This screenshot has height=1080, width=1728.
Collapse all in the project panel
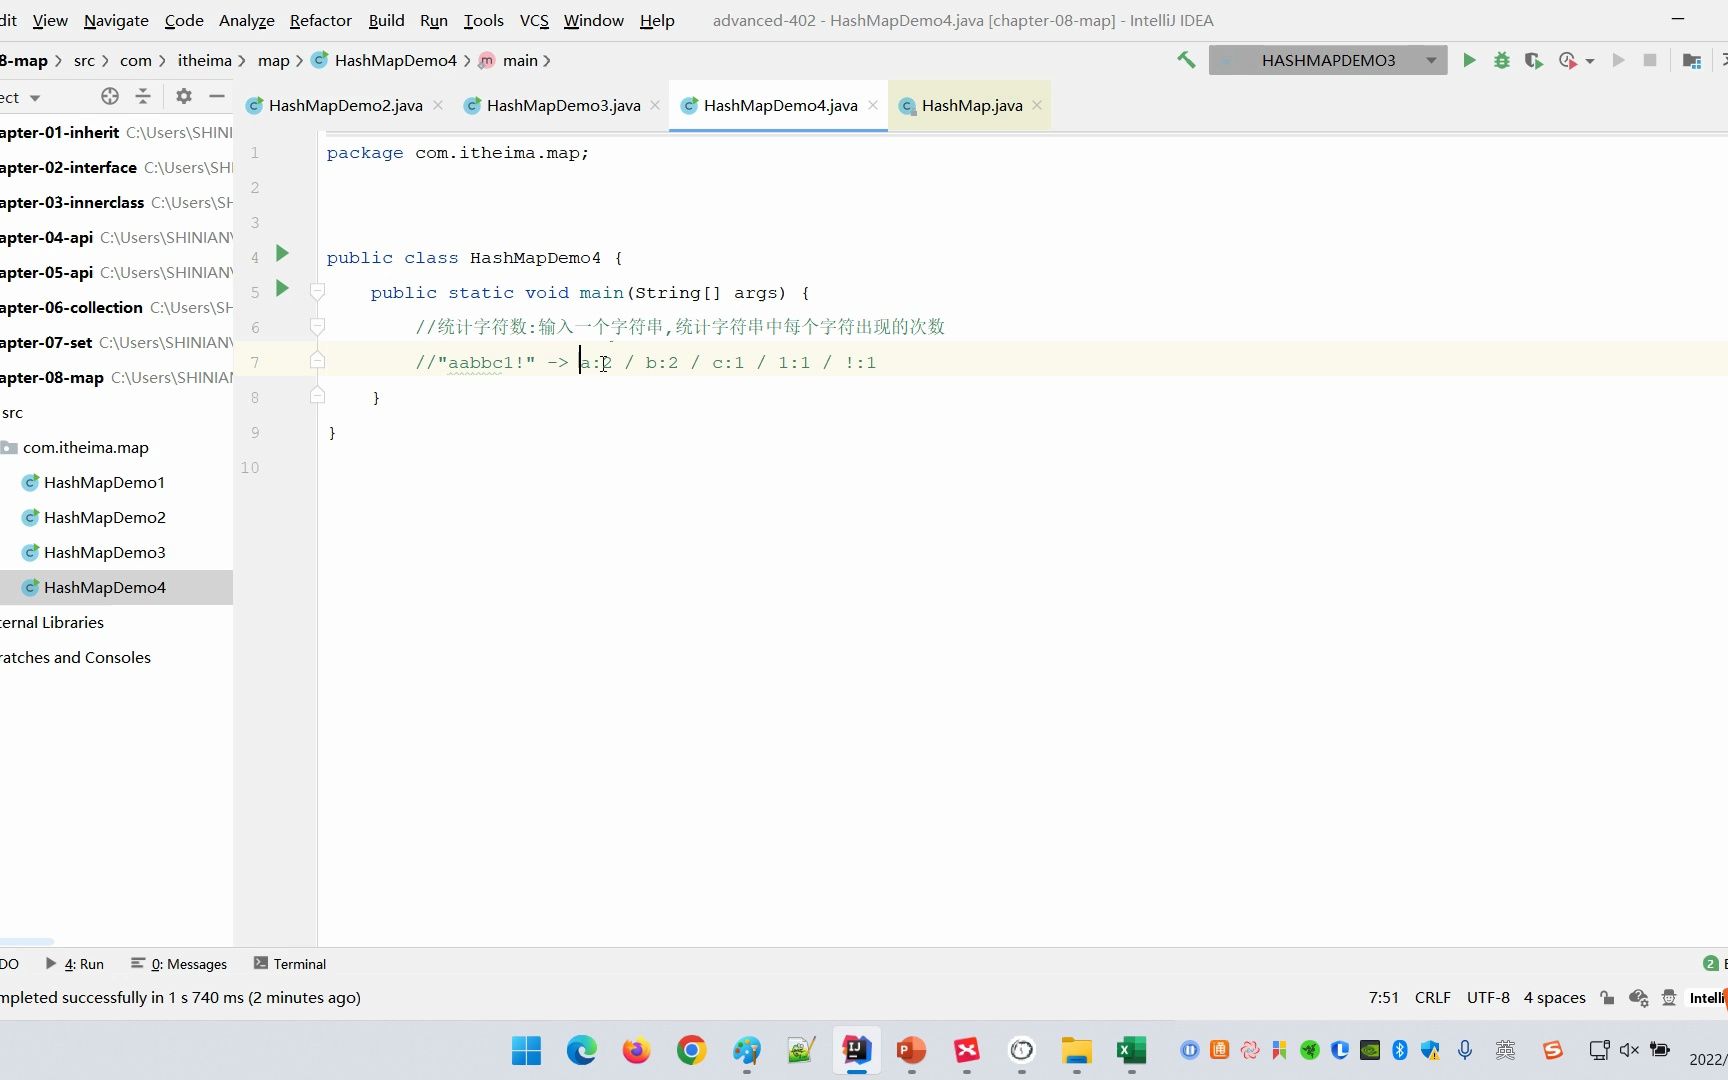point(143,96)
